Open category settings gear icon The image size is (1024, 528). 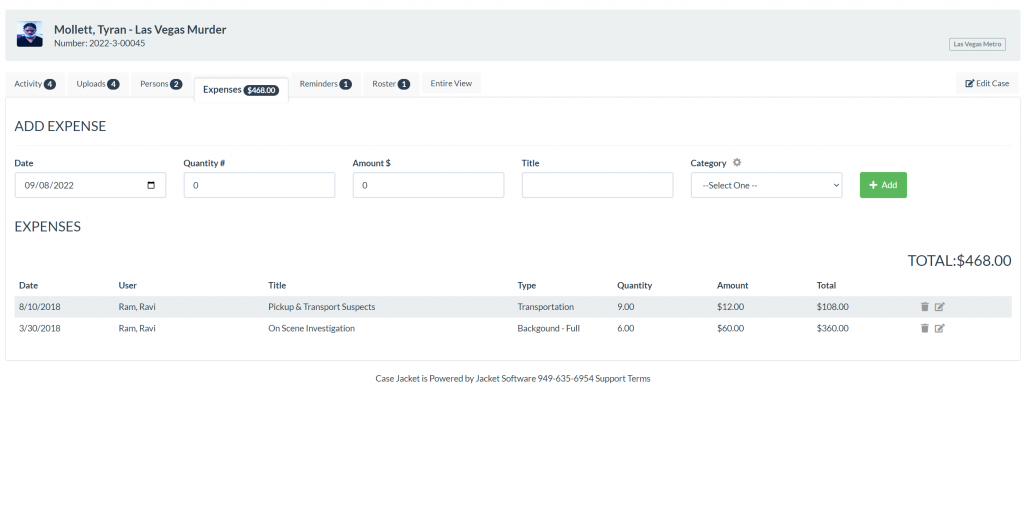[x=737, y=163]
